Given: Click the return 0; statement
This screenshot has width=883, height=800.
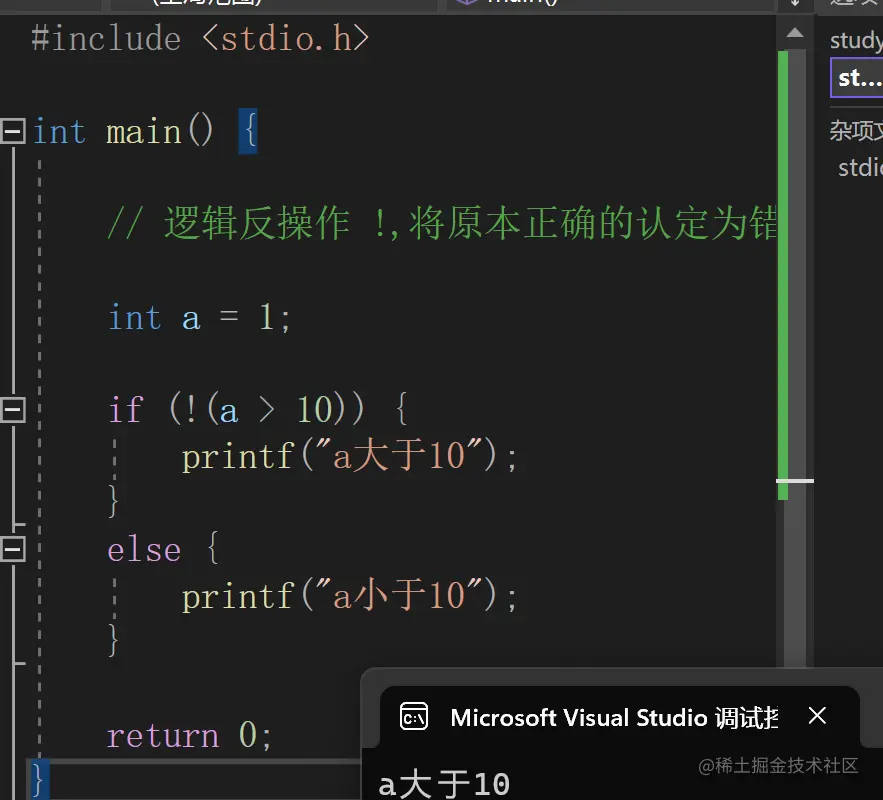Looking at the screenshot, I should (x=189, y=735).
